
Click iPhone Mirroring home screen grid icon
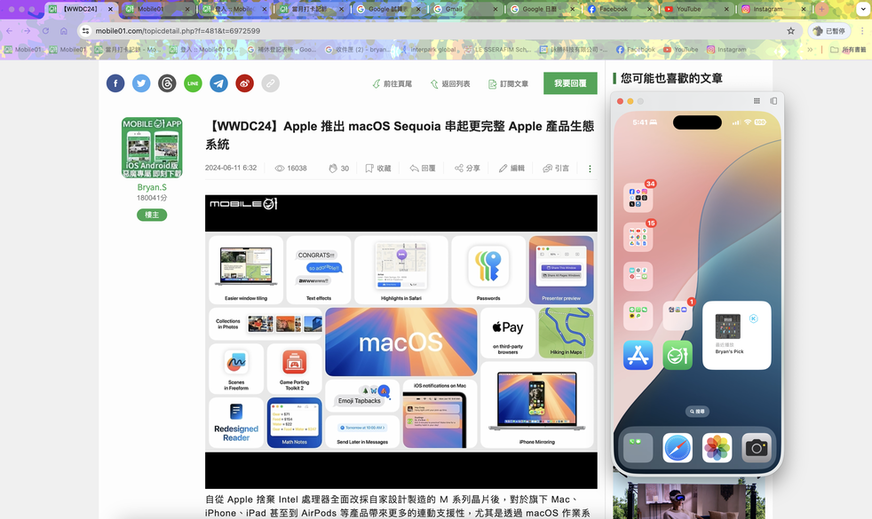[756, 101]
